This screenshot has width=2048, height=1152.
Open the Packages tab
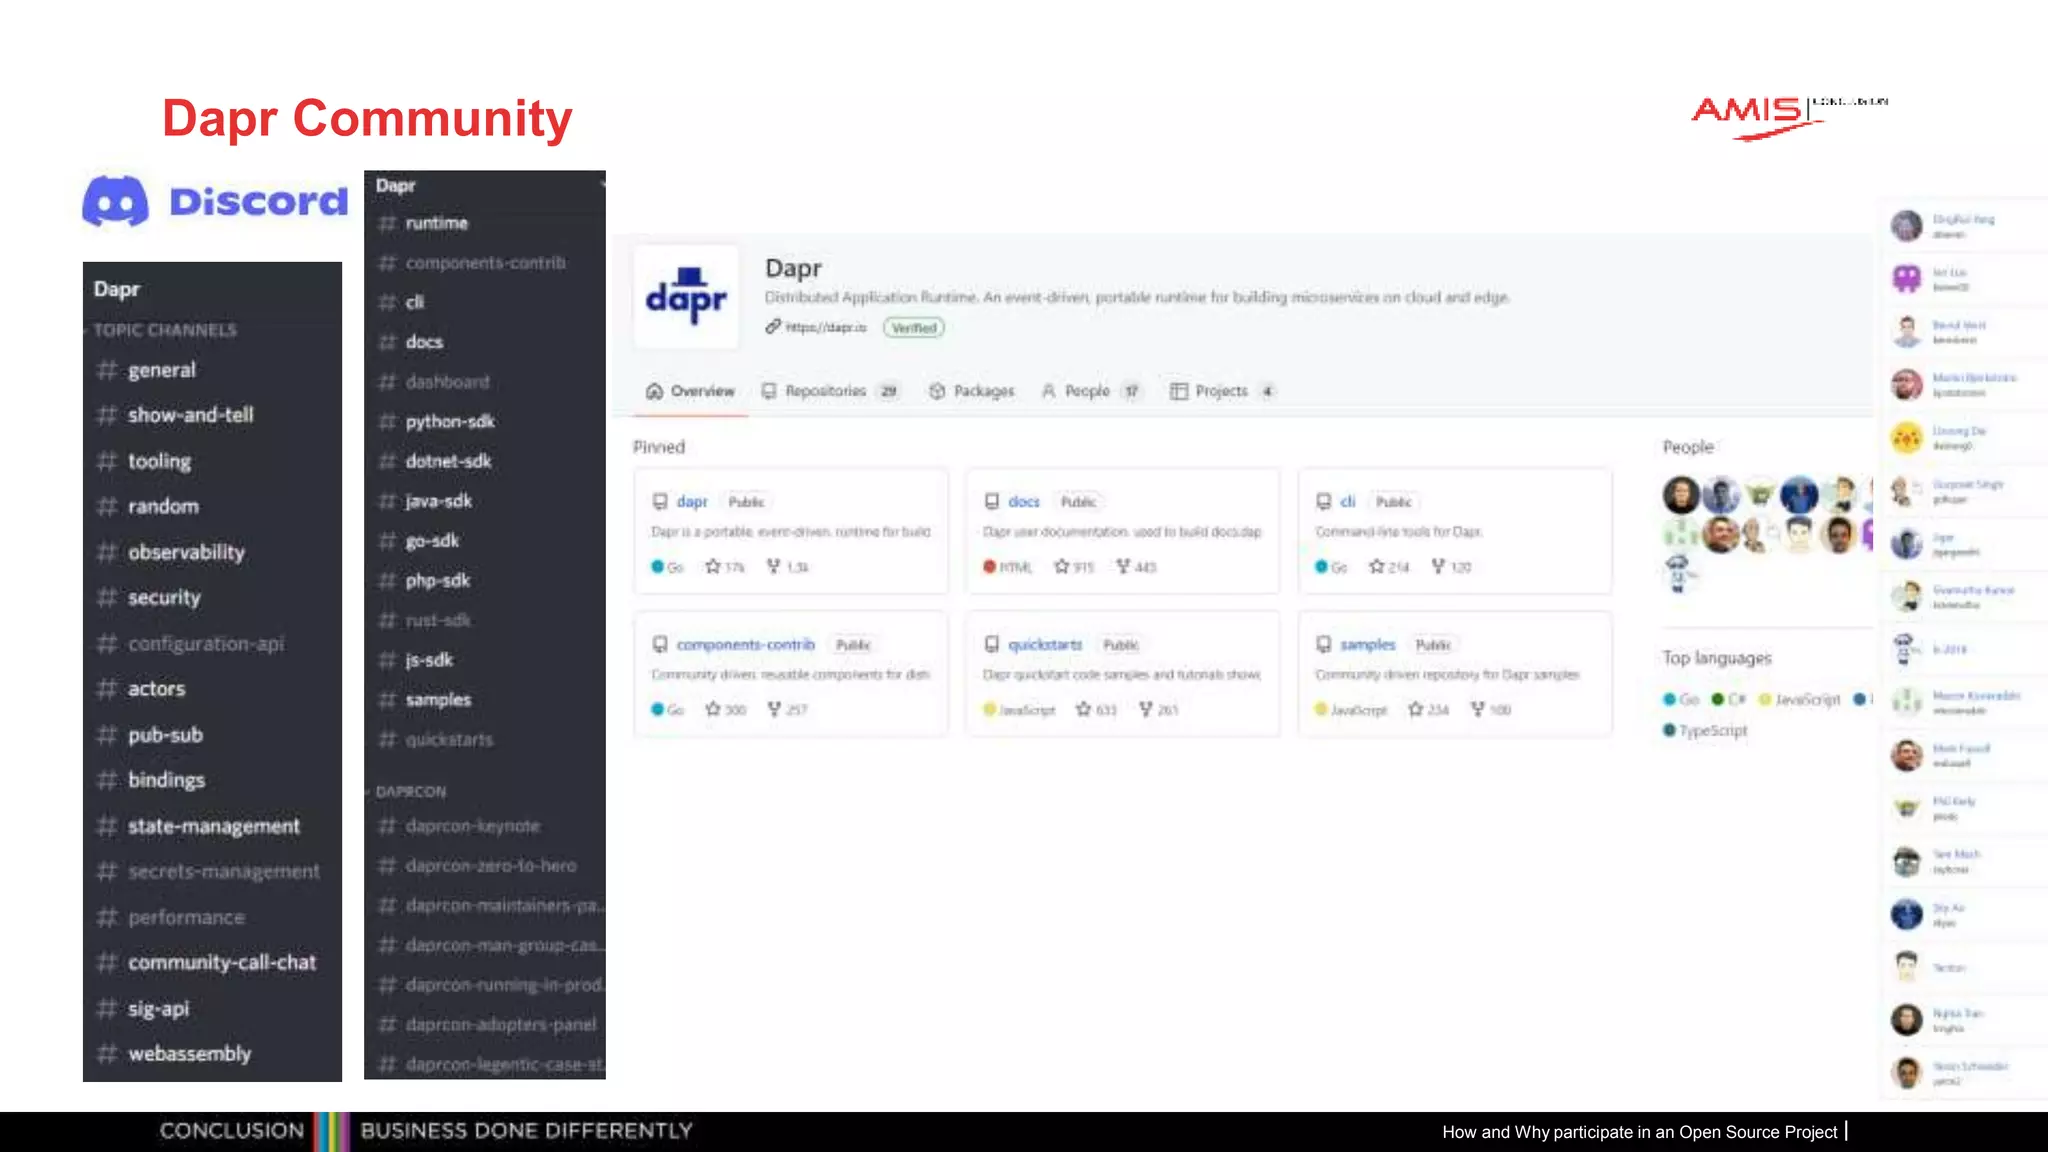click(972, 391)
